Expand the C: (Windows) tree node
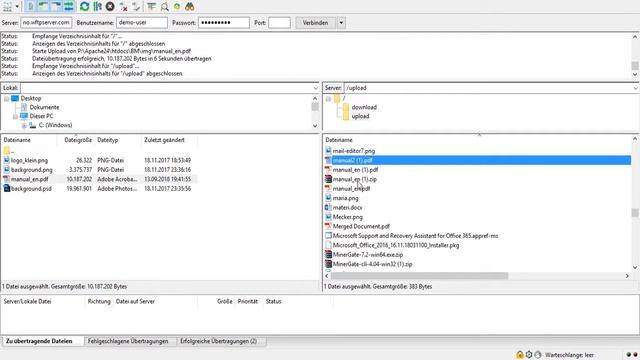Viewport: 640px width, 360px height. pos(24,126)
